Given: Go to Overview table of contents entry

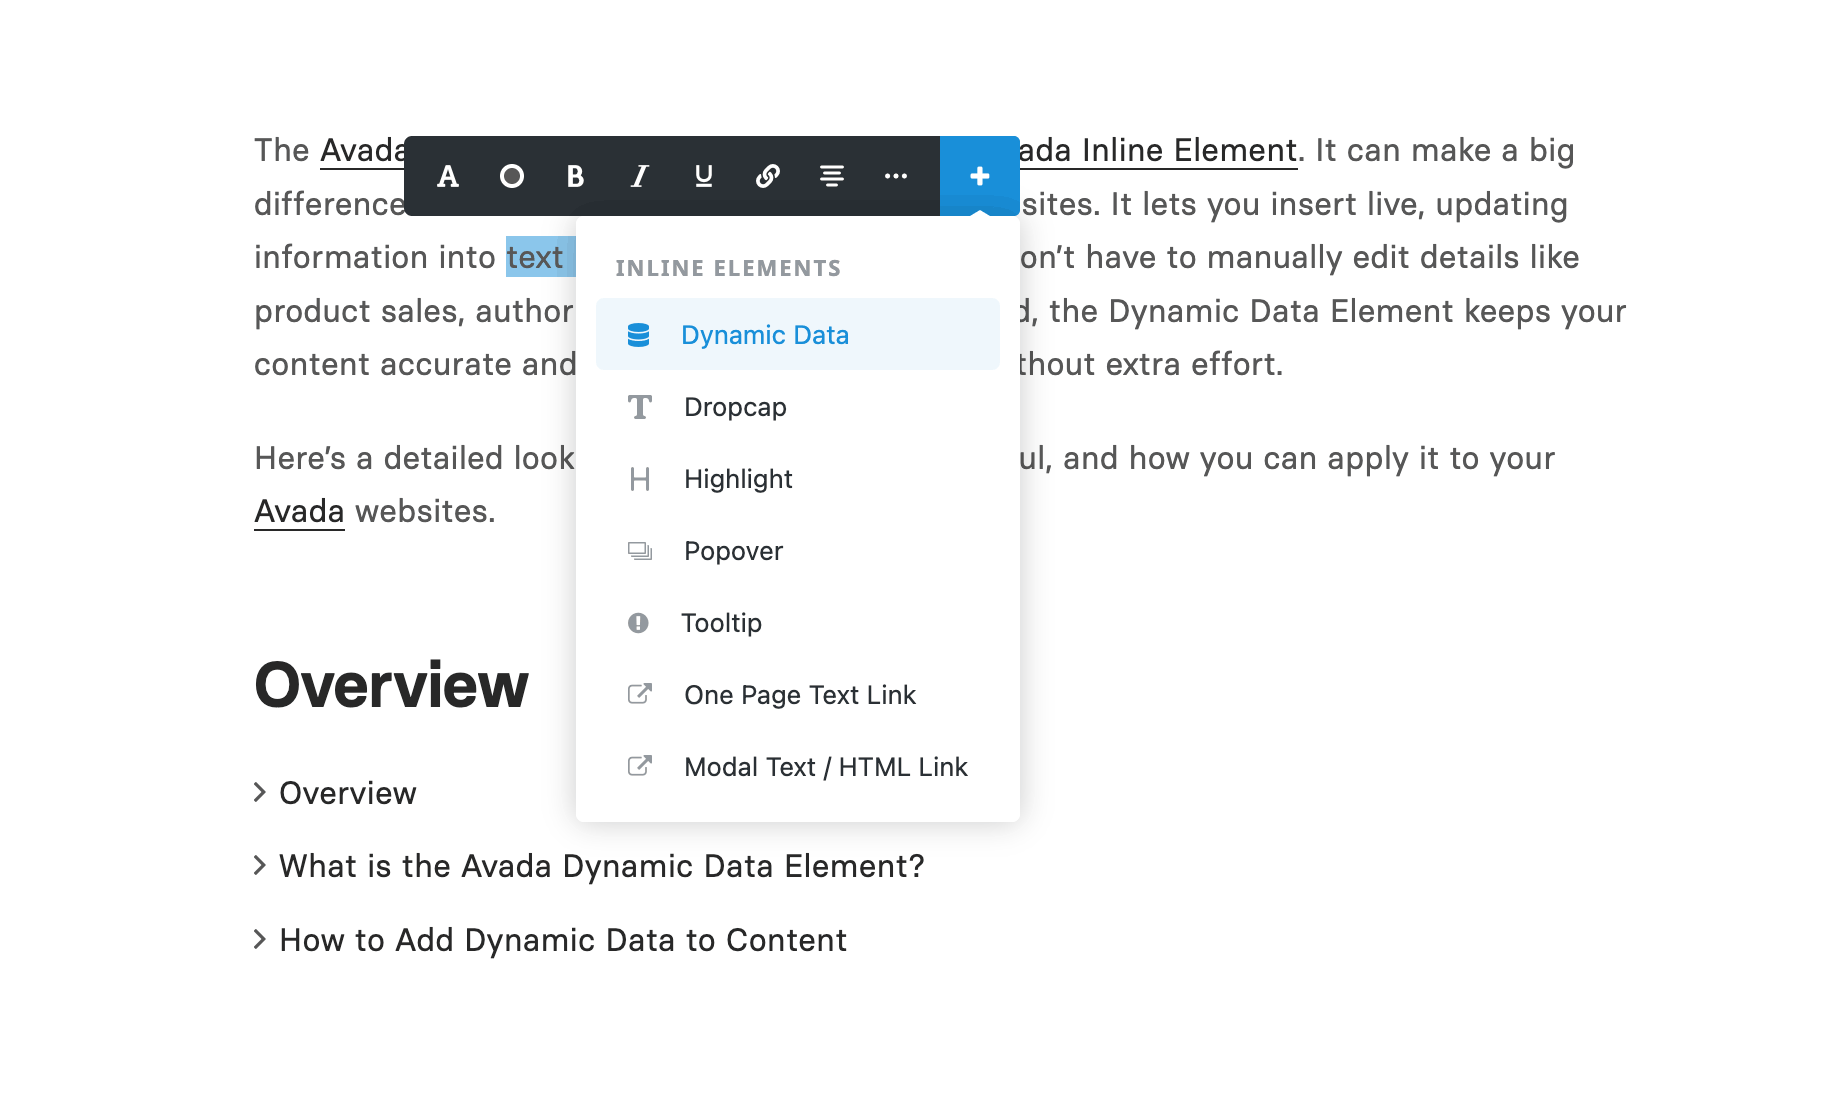Looking at the screenshot, I should [347, 793].
